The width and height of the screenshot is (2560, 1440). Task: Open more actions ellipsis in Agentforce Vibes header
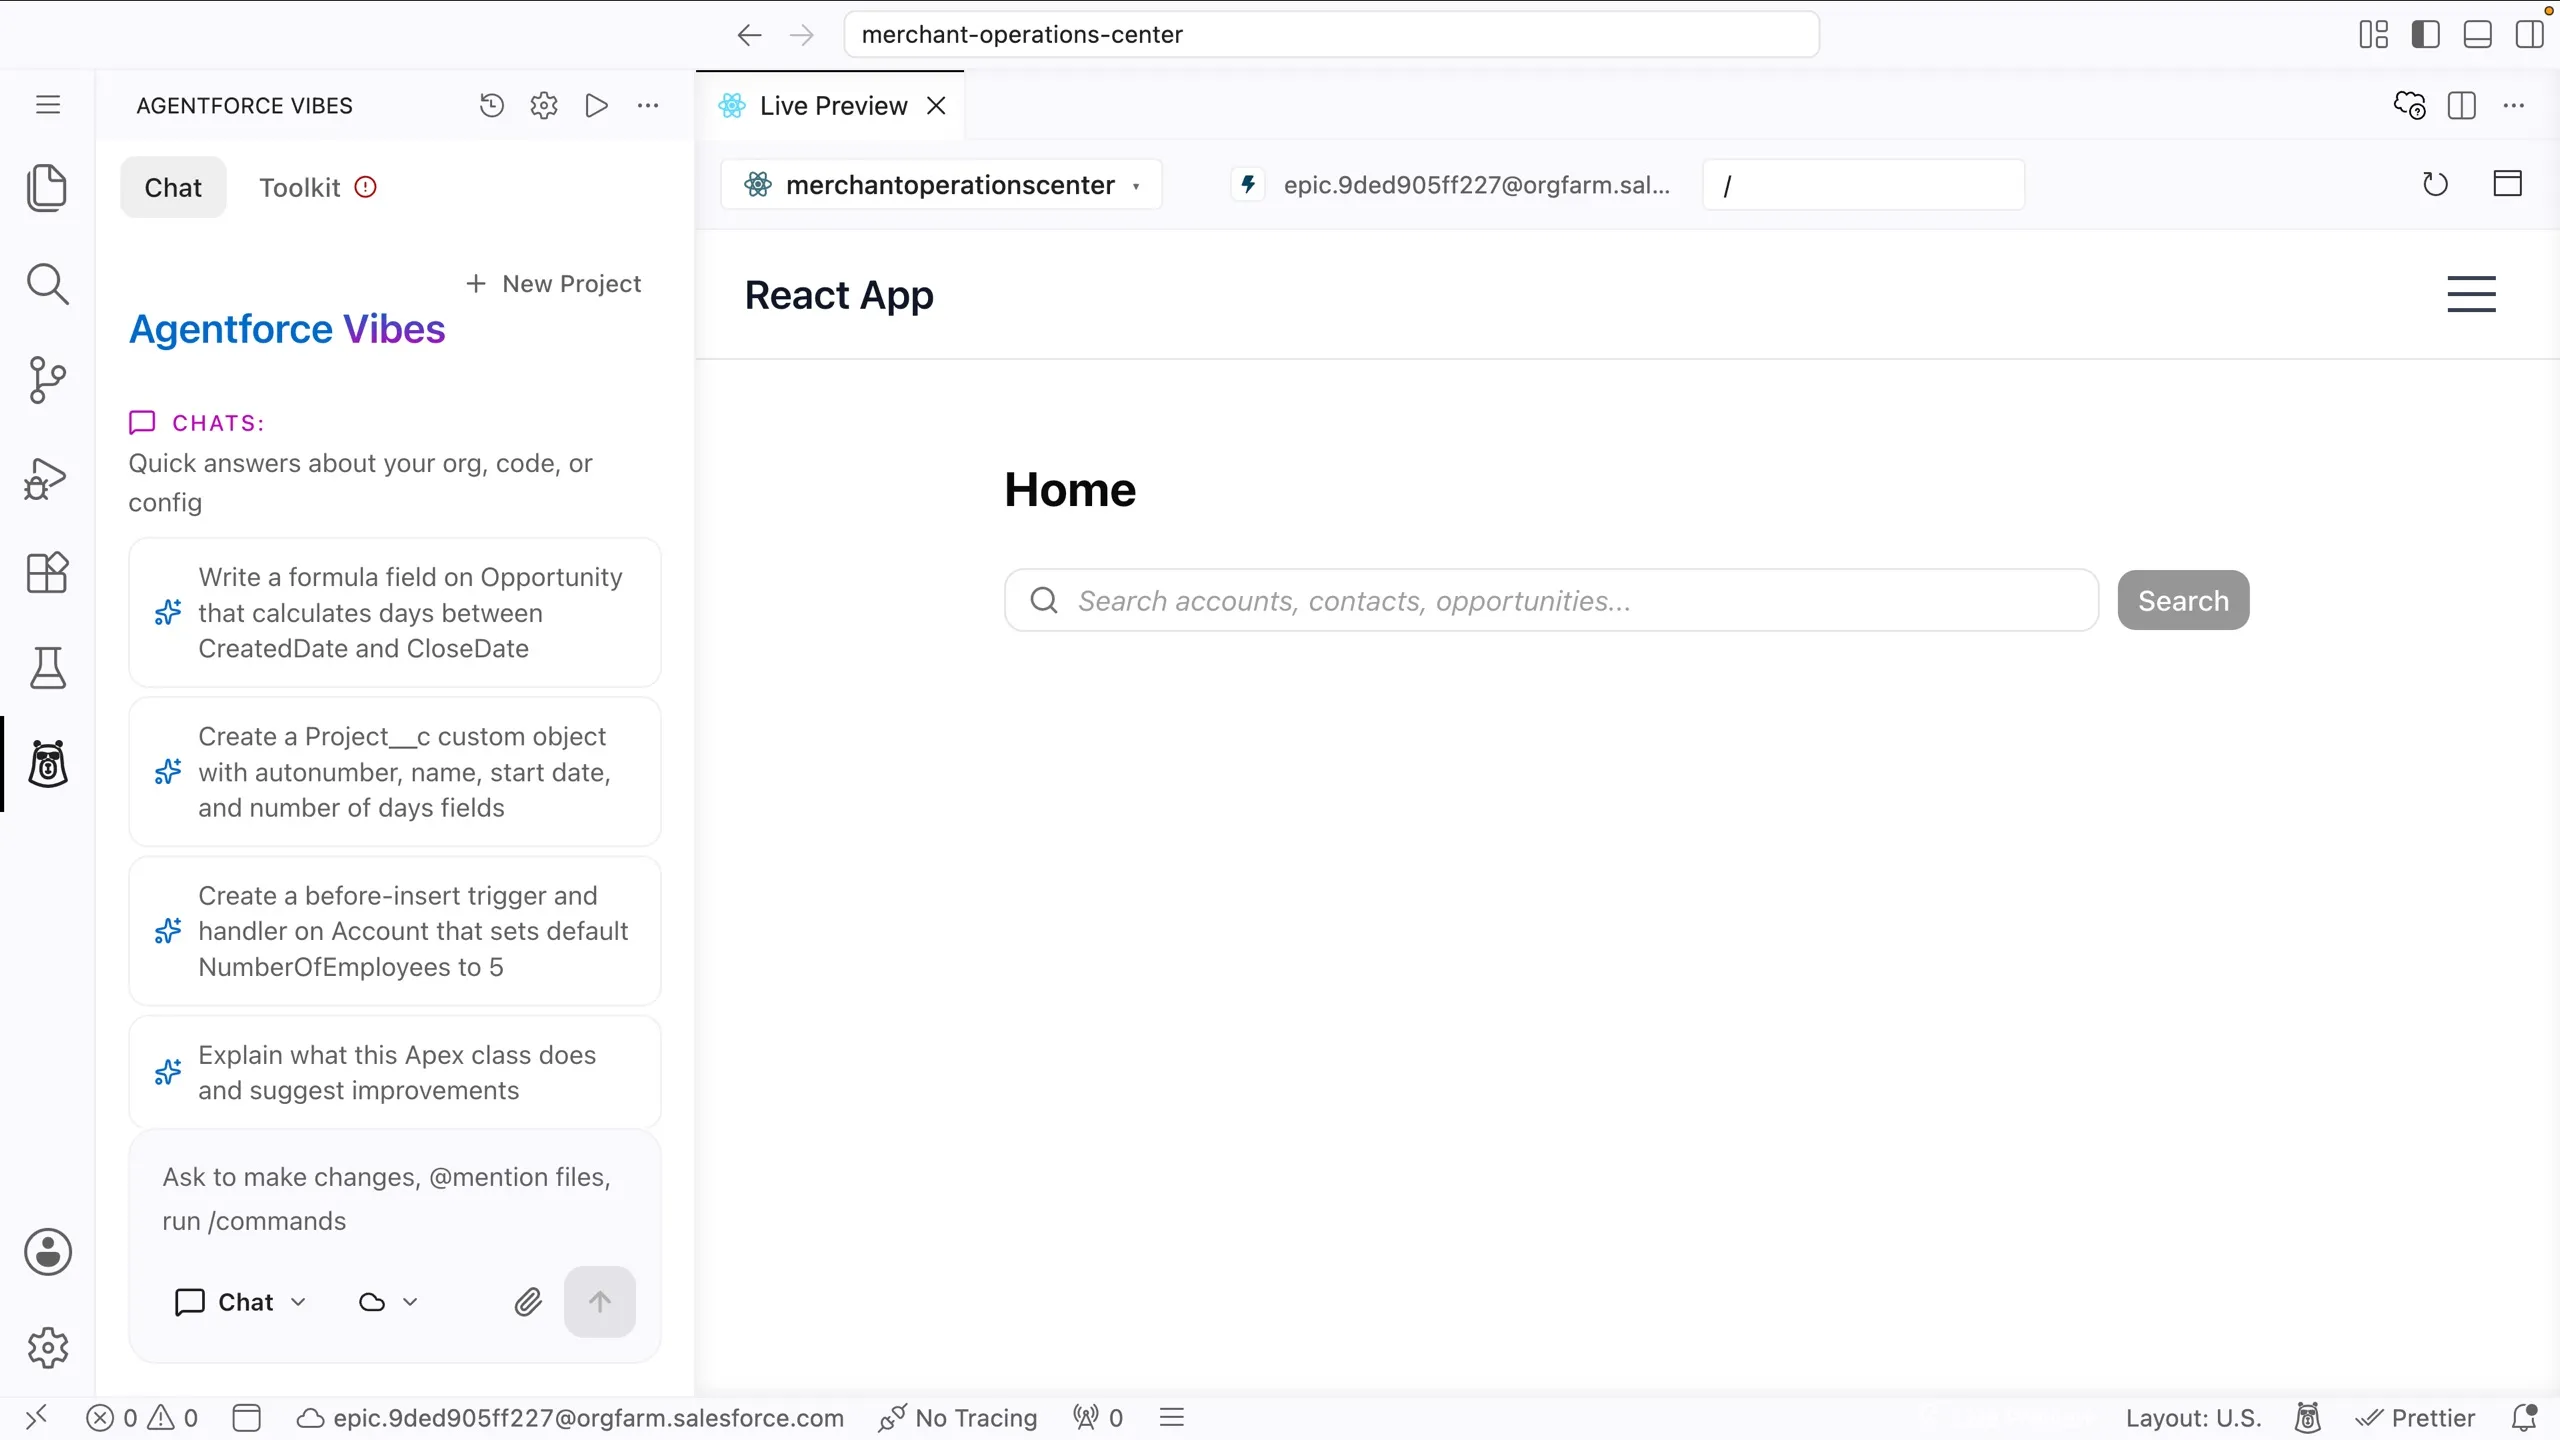click(648, 105)
